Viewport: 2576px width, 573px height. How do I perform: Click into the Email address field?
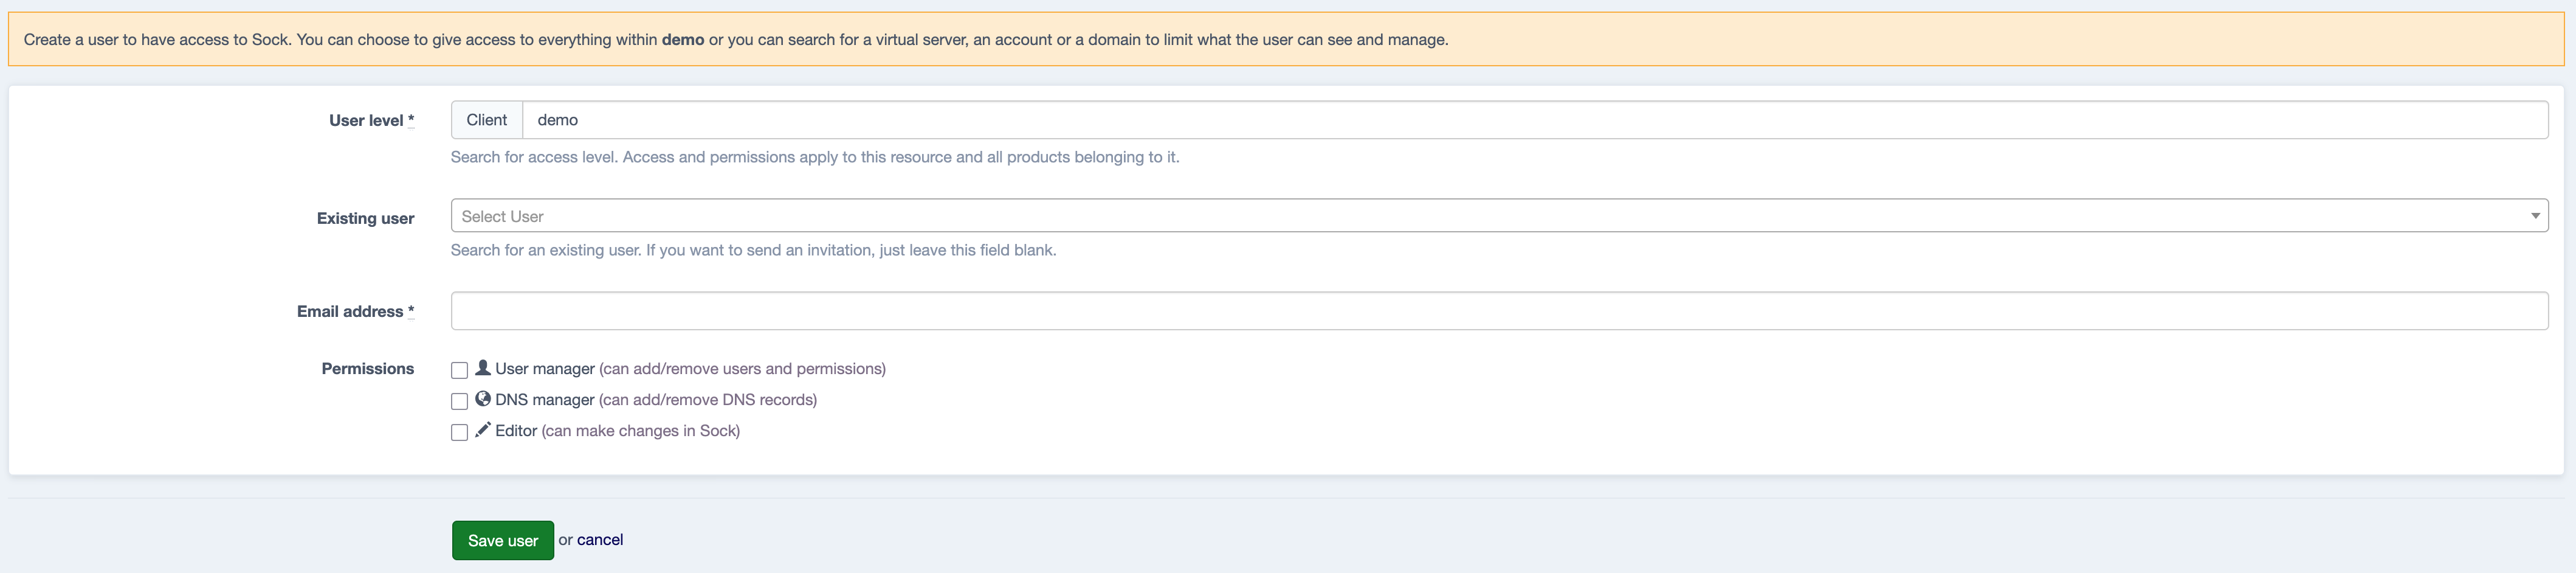point(1498,311)
